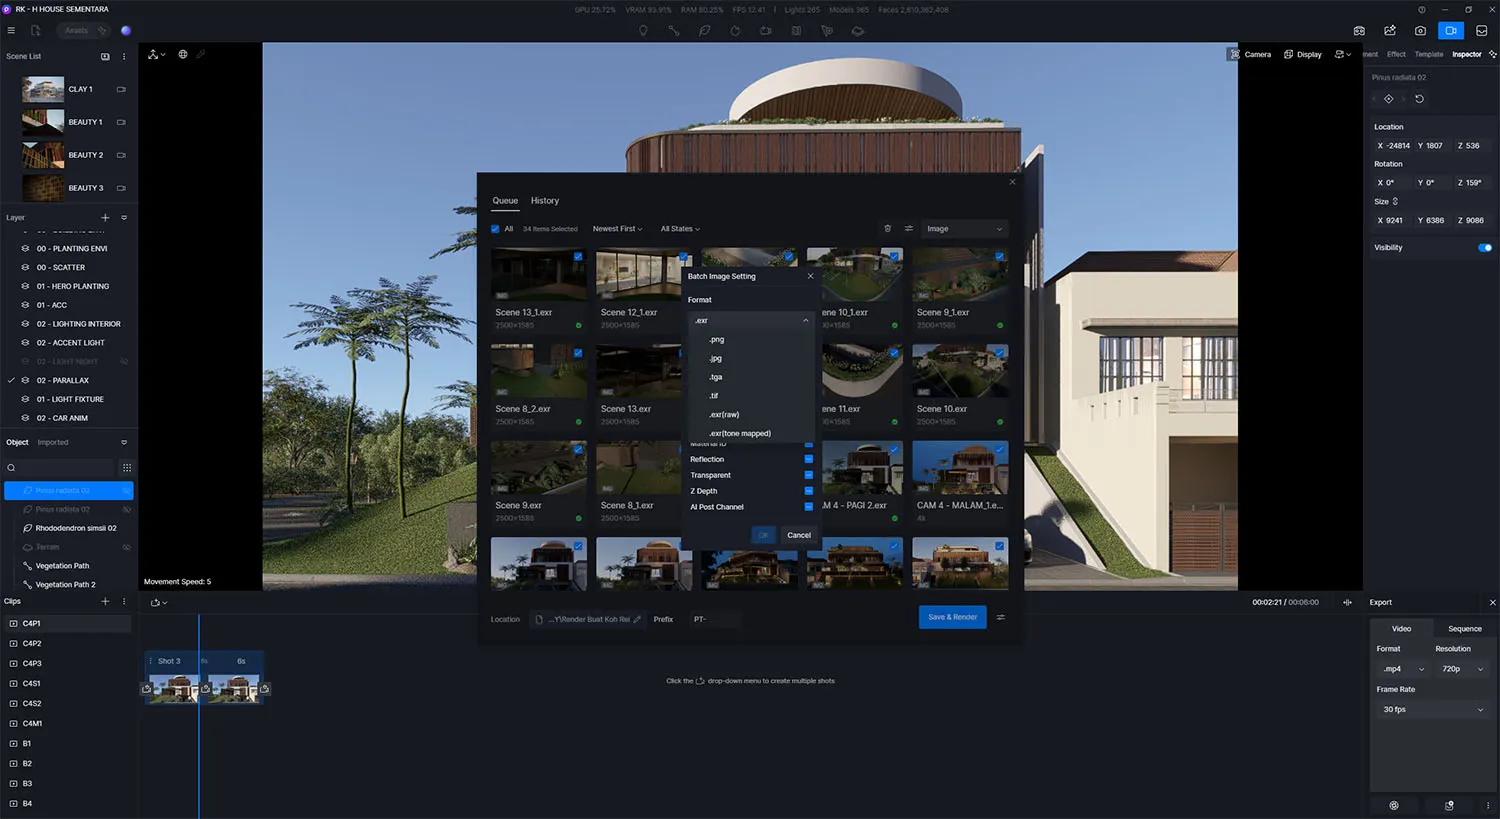
Task: Click the VR/panorama render mode icon
Action: [1359, 31]
